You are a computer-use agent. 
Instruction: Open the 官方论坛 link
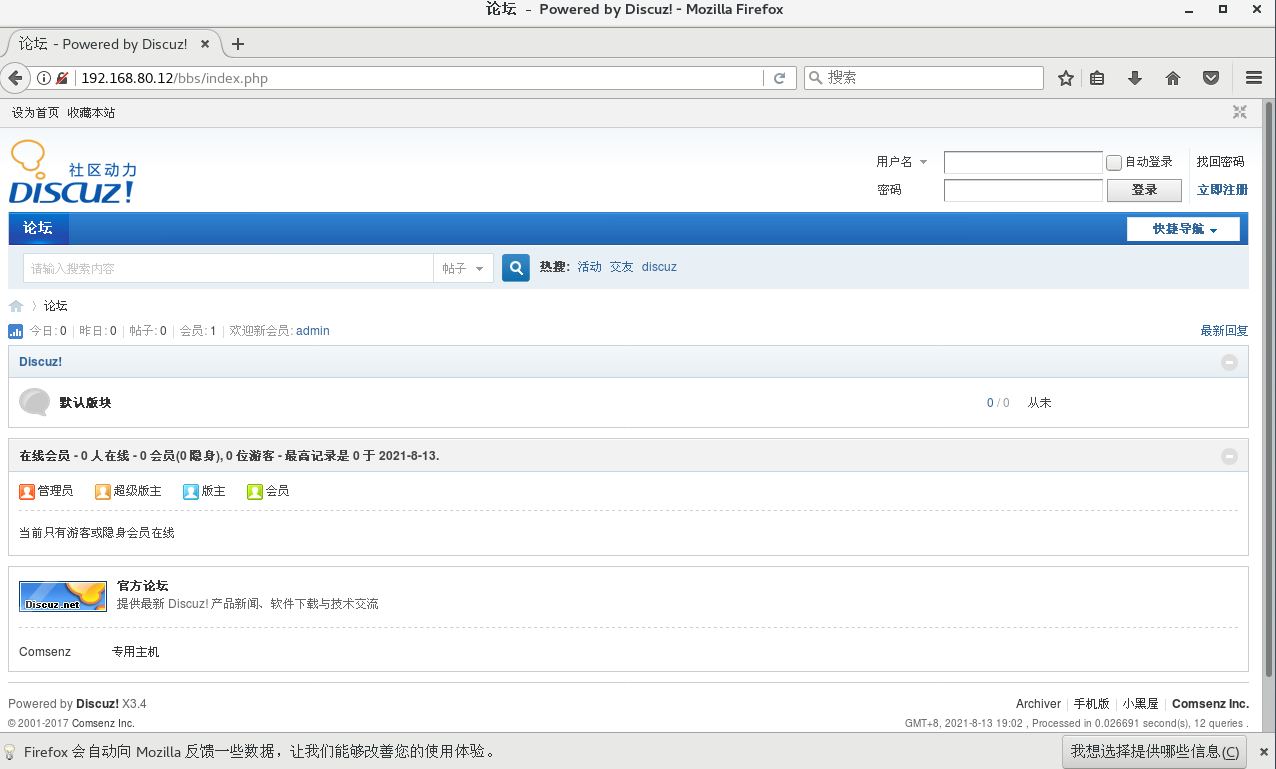point(142,586)
